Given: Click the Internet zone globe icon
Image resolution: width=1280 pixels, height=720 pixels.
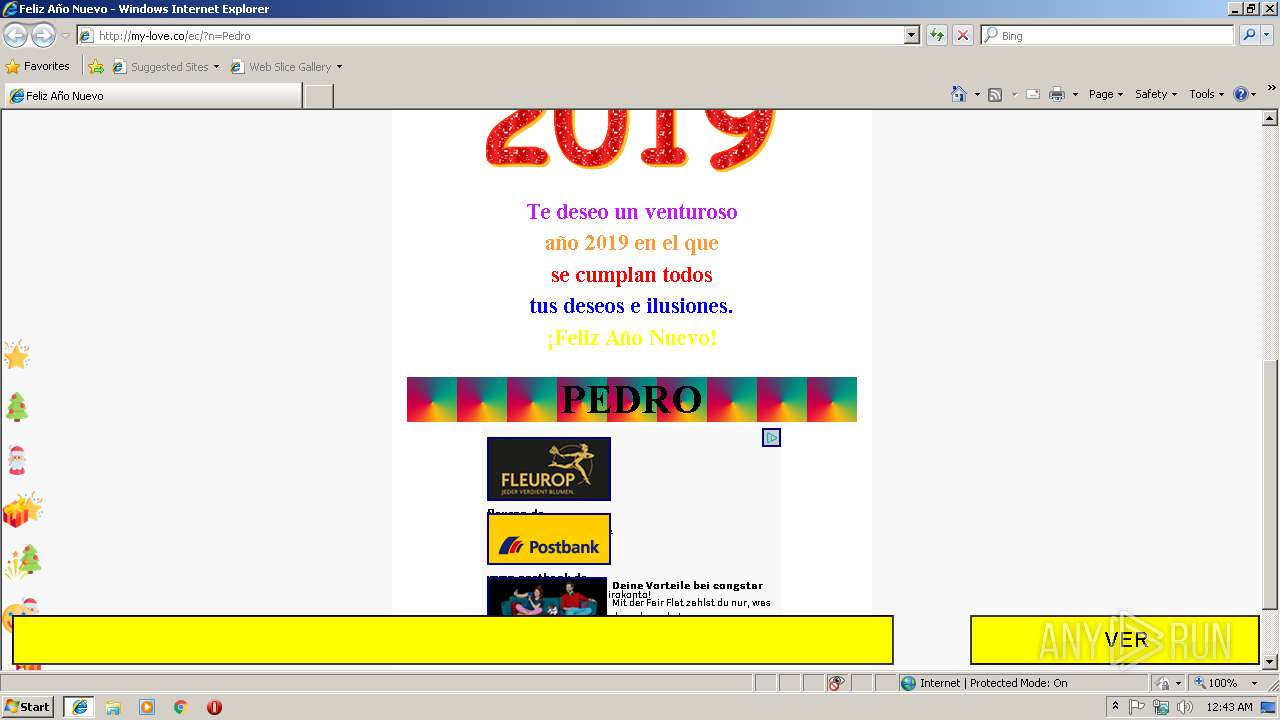Looking at the screenshot, I should (908, 683).
